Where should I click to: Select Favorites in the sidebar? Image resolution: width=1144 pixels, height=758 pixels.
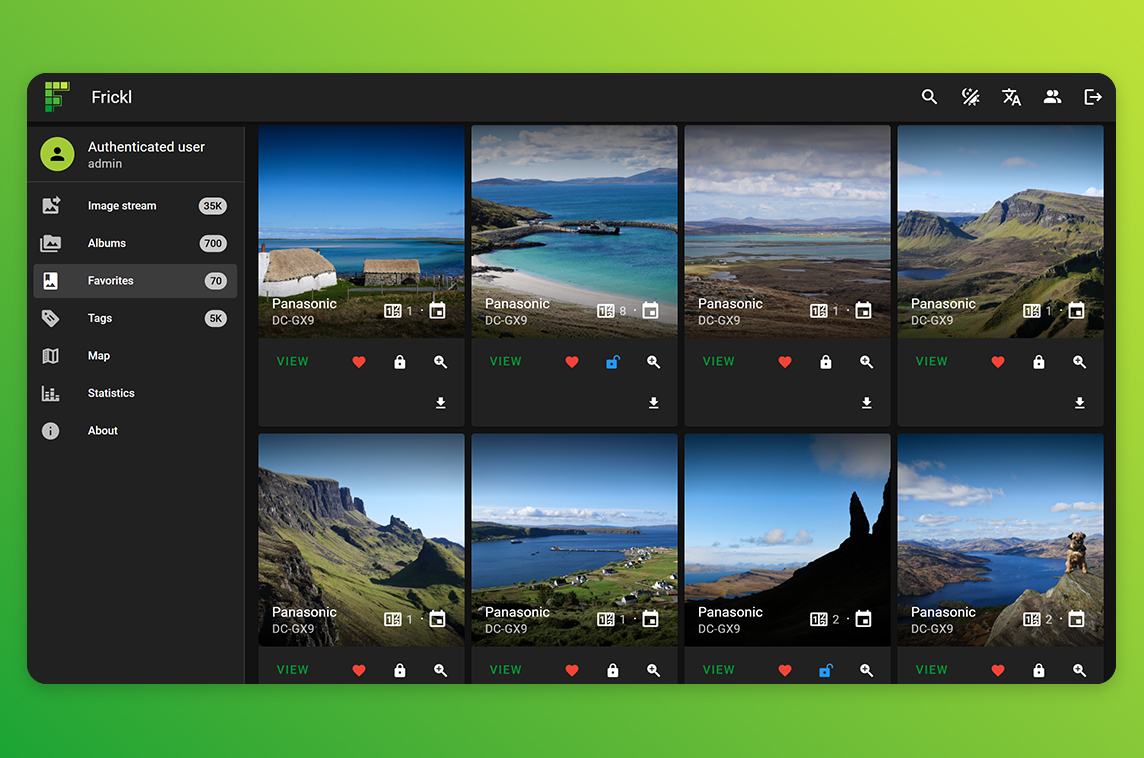pos(135,281)
